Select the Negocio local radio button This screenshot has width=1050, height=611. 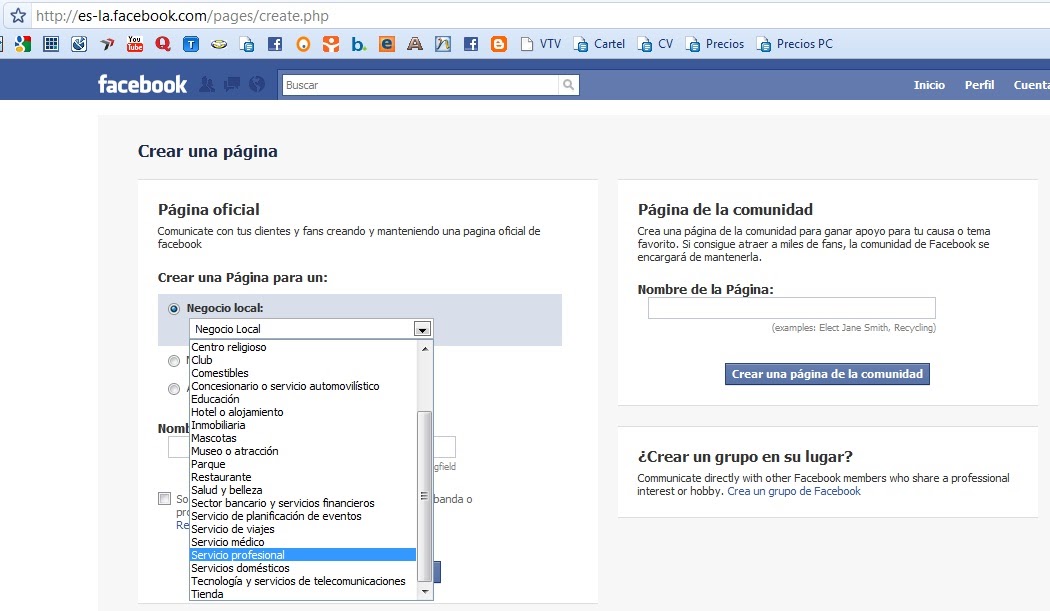click(174, 309)
